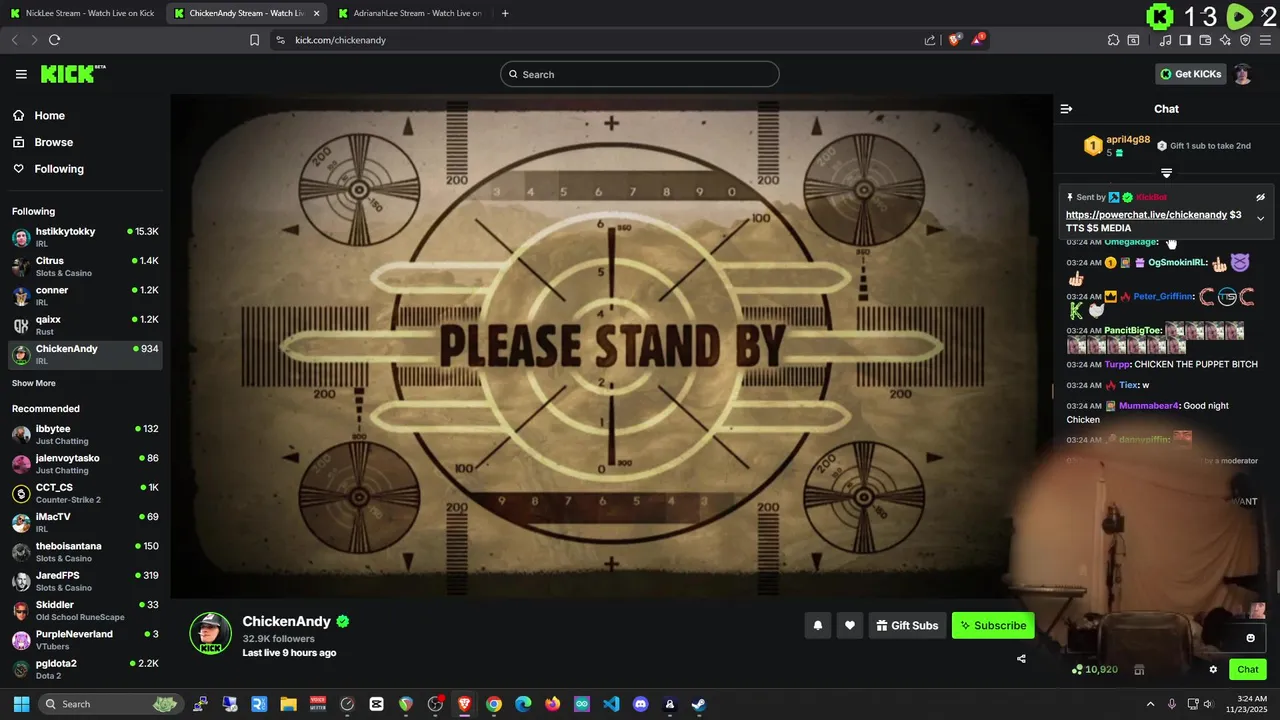Click Mummabear4 username in chat

pos(1149,406)
